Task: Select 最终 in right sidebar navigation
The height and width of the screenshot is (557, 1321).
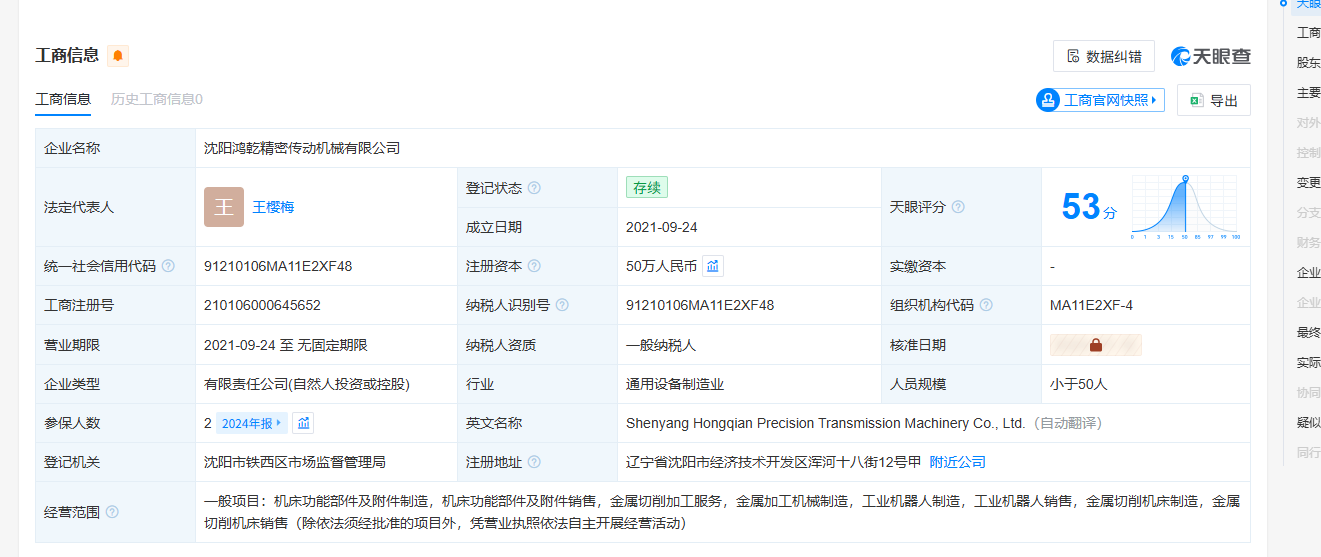Action: pyautogui.click(x=1308, y=332)
